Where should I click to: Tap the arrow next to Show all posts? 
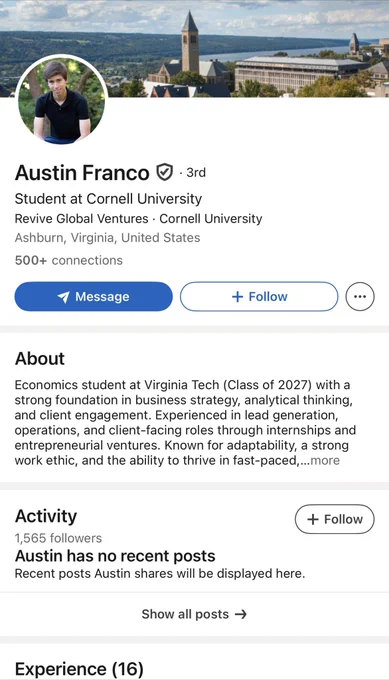tap(241, 614)
